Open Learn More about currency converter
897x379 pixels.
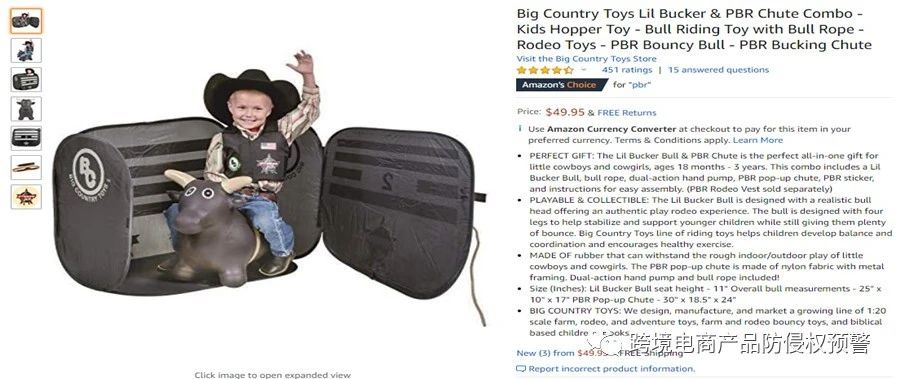click(x=758, y=140)
